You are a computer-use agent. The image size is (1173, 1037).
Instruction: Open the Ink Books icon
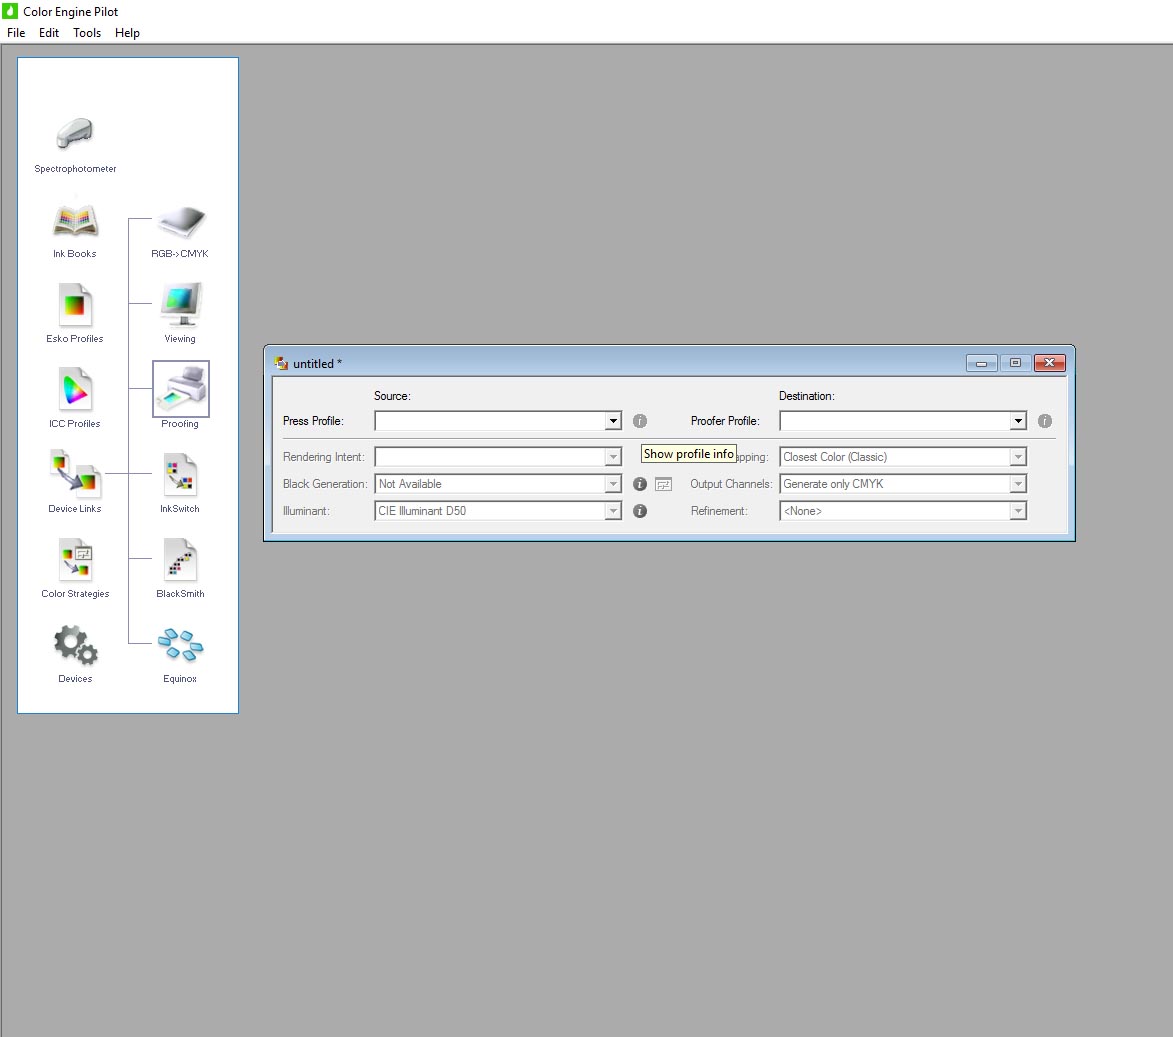[75, 221]
